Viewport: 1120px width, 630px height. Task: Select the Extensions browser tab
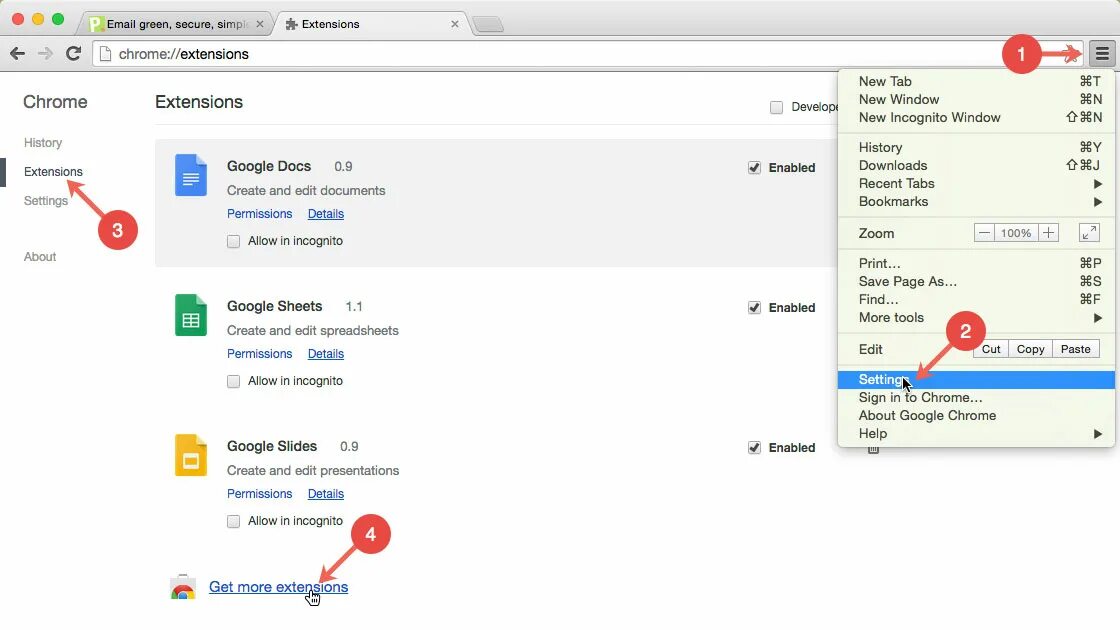(x=371, y=24)
